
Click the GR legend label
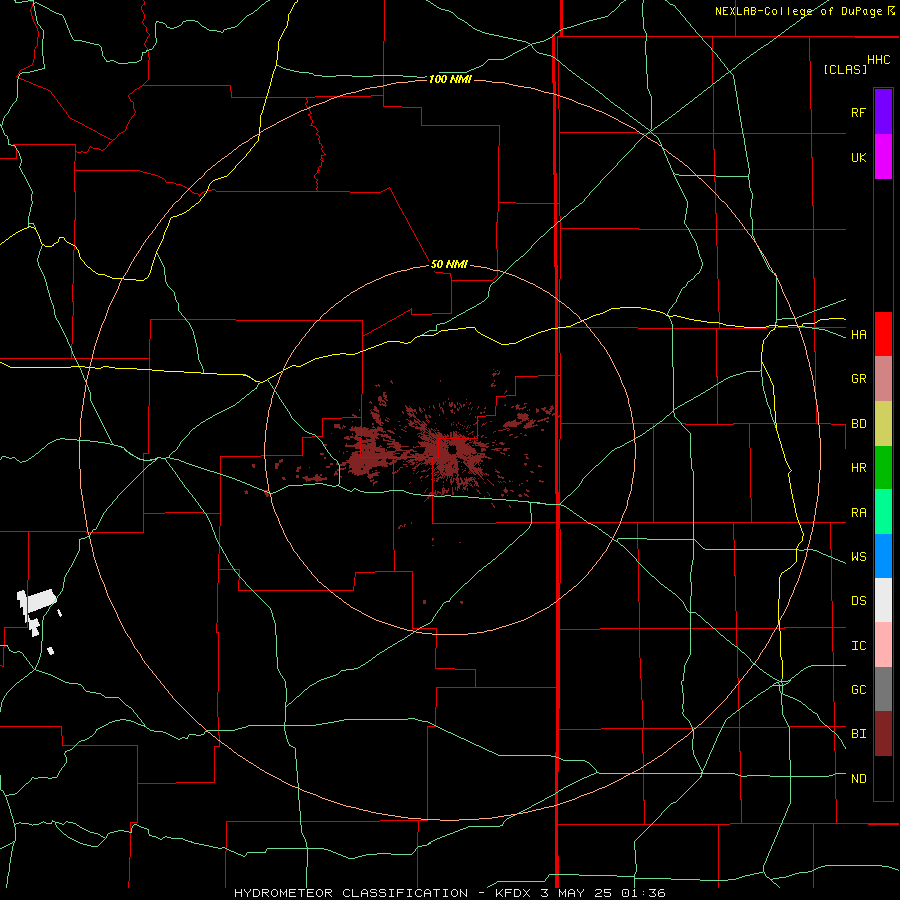click(858, 379)
